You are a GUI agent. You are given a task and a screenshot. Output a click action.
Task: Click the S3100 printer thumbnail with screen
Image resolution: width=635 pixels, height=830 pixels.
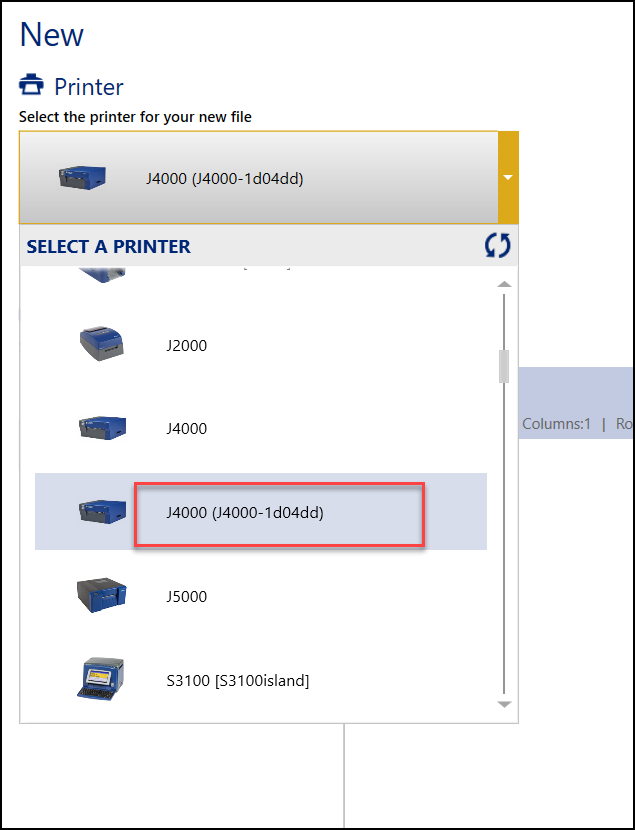101,679
